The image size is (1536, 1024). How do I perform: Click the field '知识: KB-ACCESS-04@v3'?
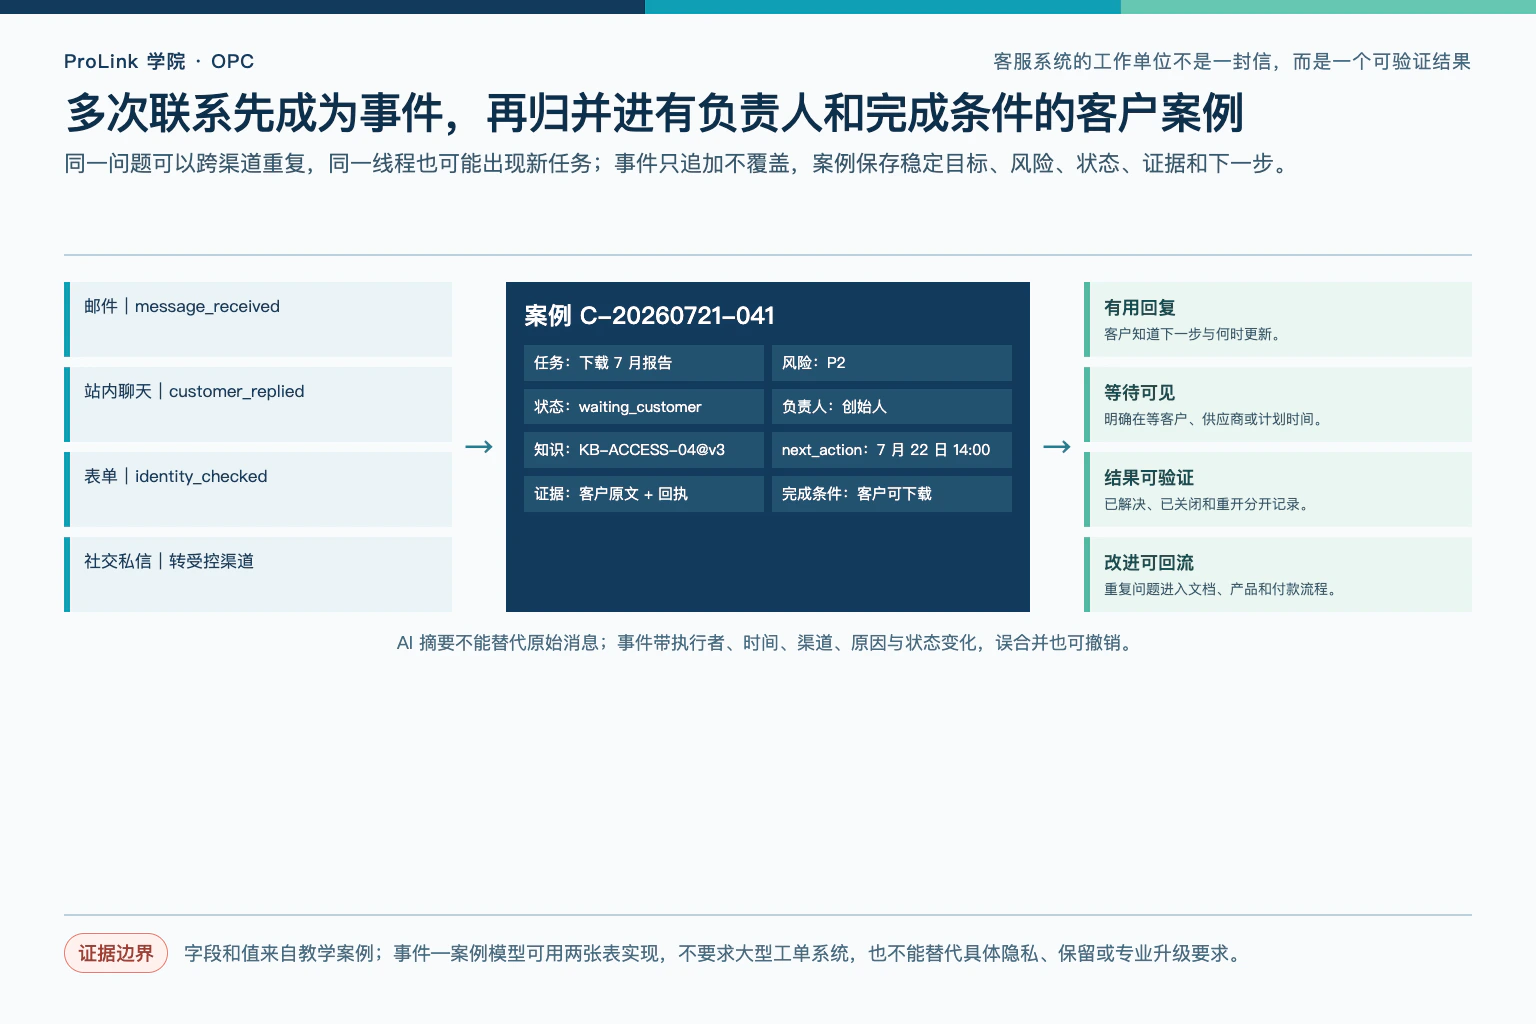point(644,450)
